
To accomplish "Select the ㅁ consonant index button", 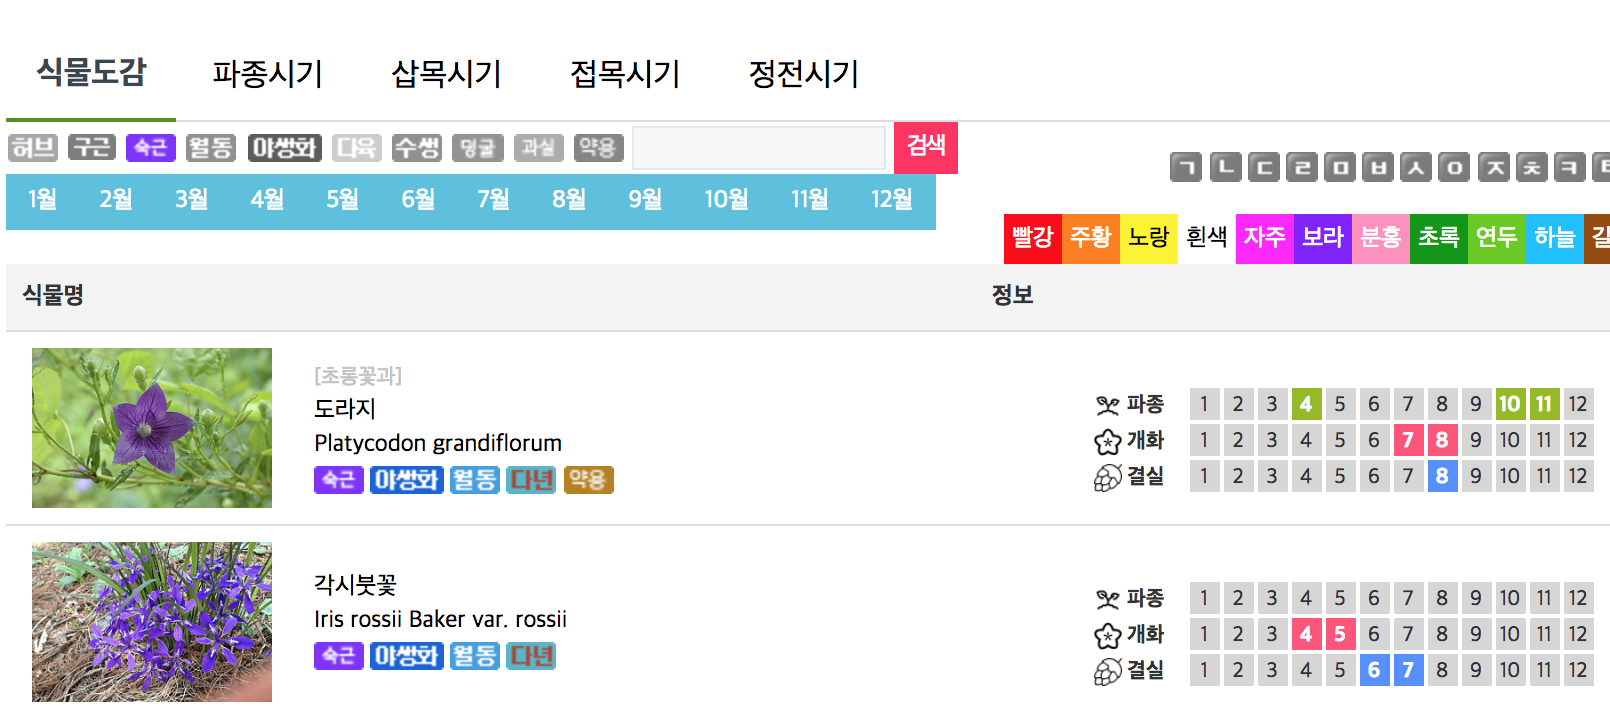I will pyautogui.click(x=1340, y=167).
